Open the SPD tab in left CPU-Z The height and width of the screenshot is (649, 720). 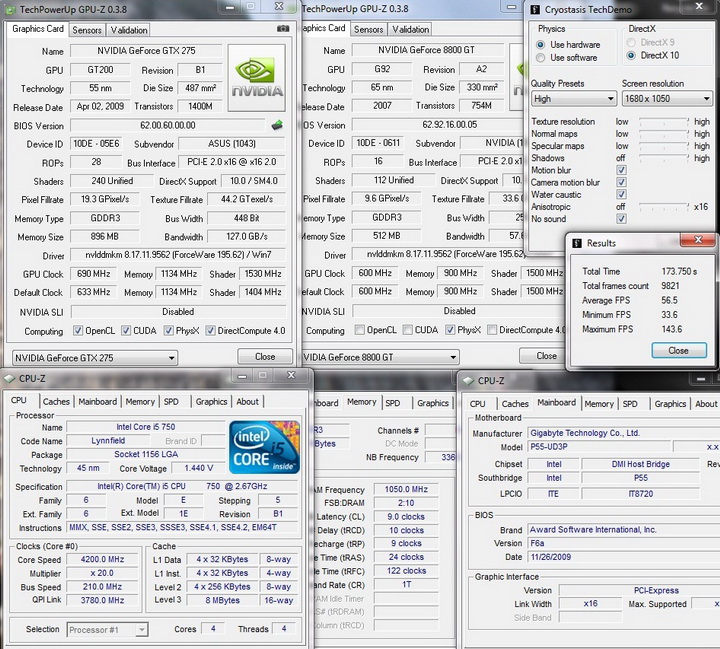pyautogui.click(x=171, y=401)
